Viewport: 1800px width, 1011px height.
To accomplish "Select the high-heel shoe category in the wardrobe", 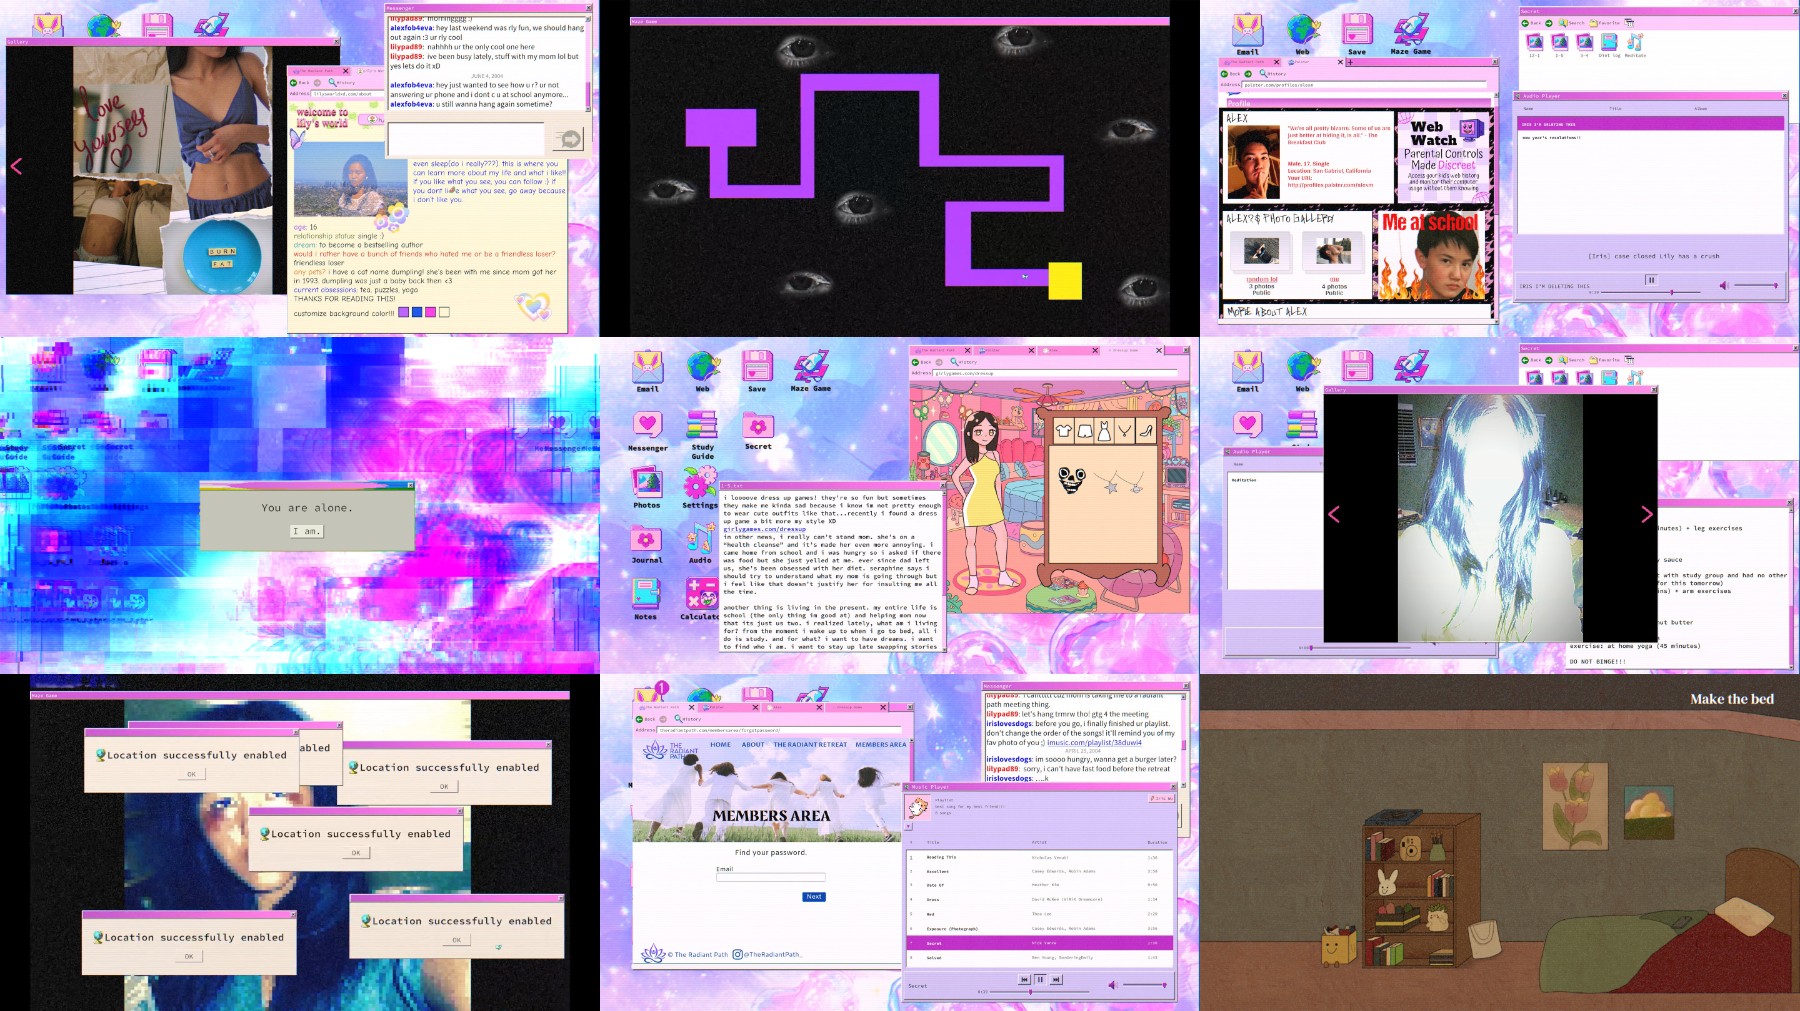I will coord(1146,431).
